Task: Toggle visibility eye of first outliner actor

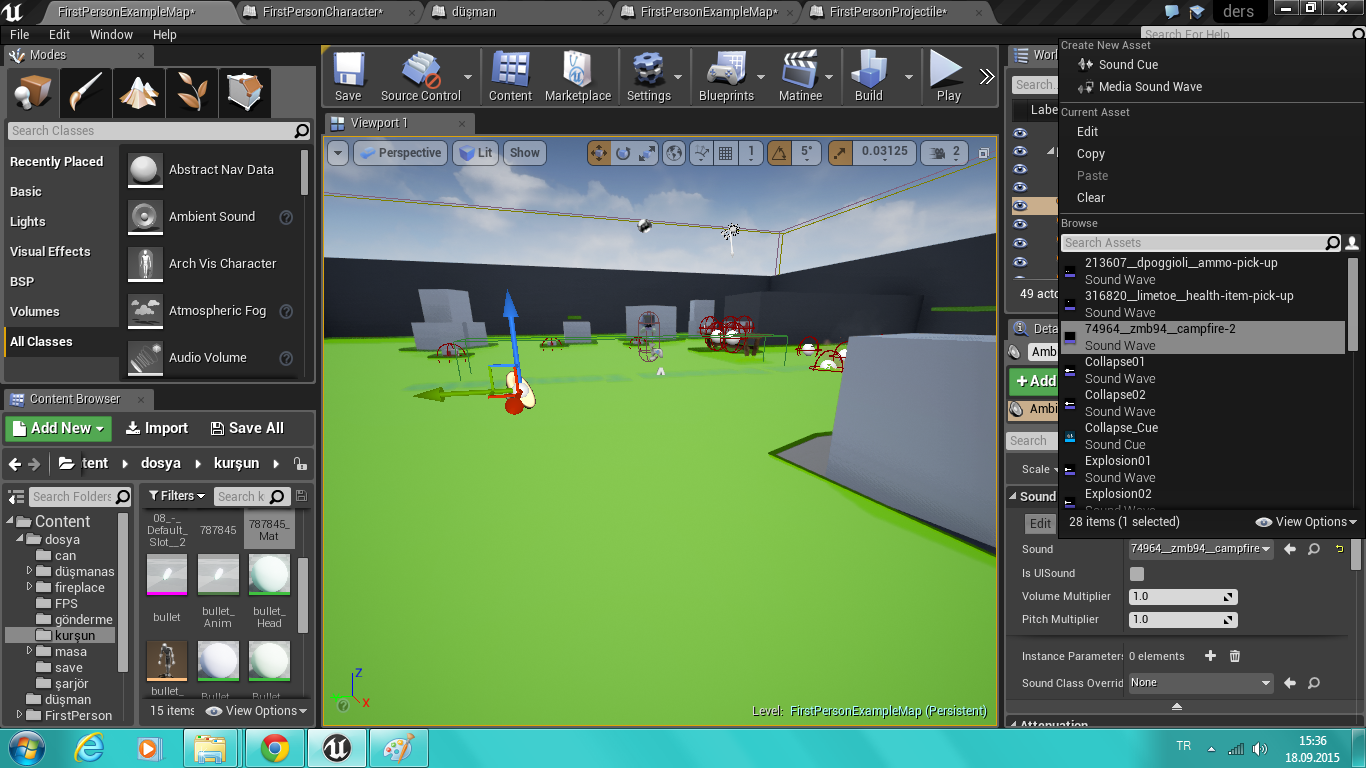Action: coord(1020,133)
